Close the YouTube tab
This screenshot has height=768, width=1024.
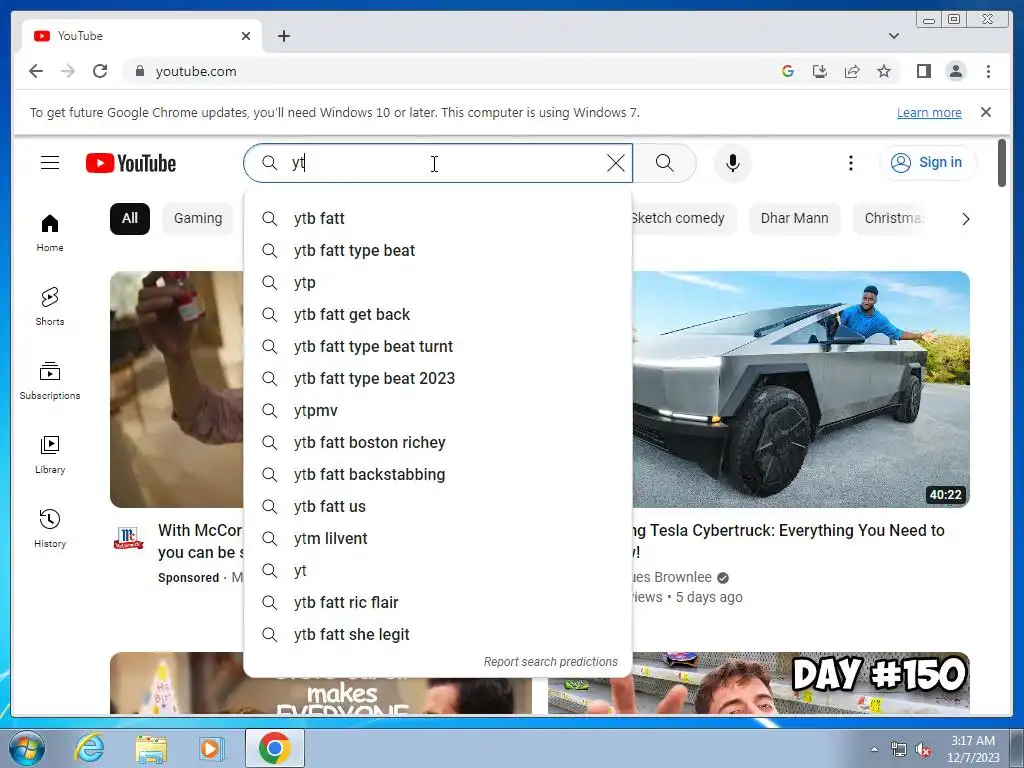click(x=246, y=36)
